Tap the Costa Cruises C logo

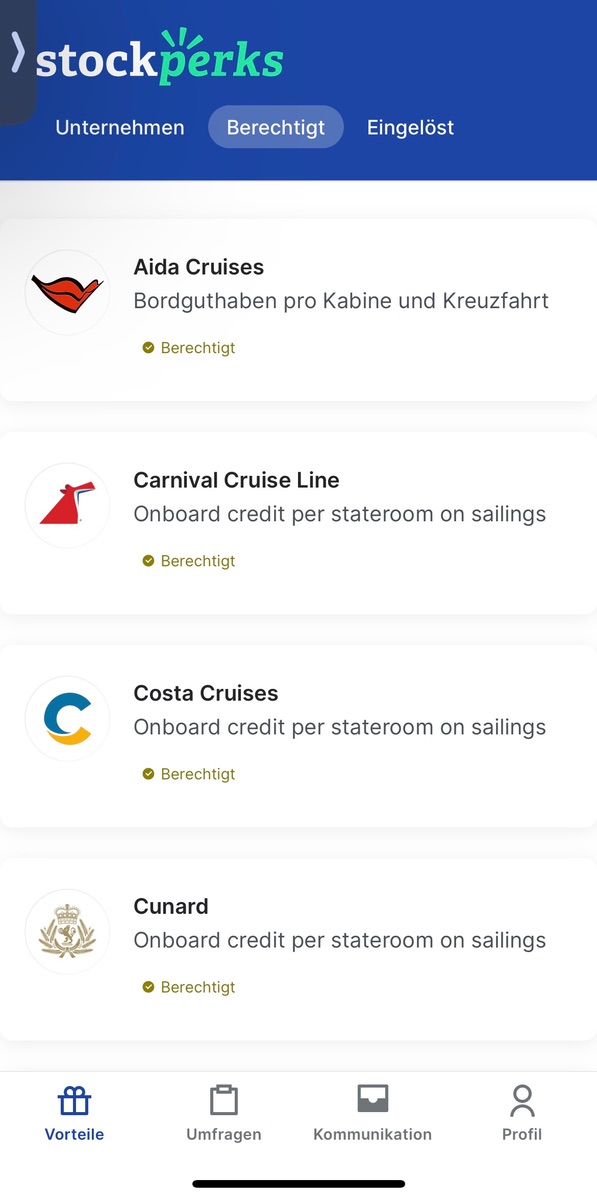68,718
